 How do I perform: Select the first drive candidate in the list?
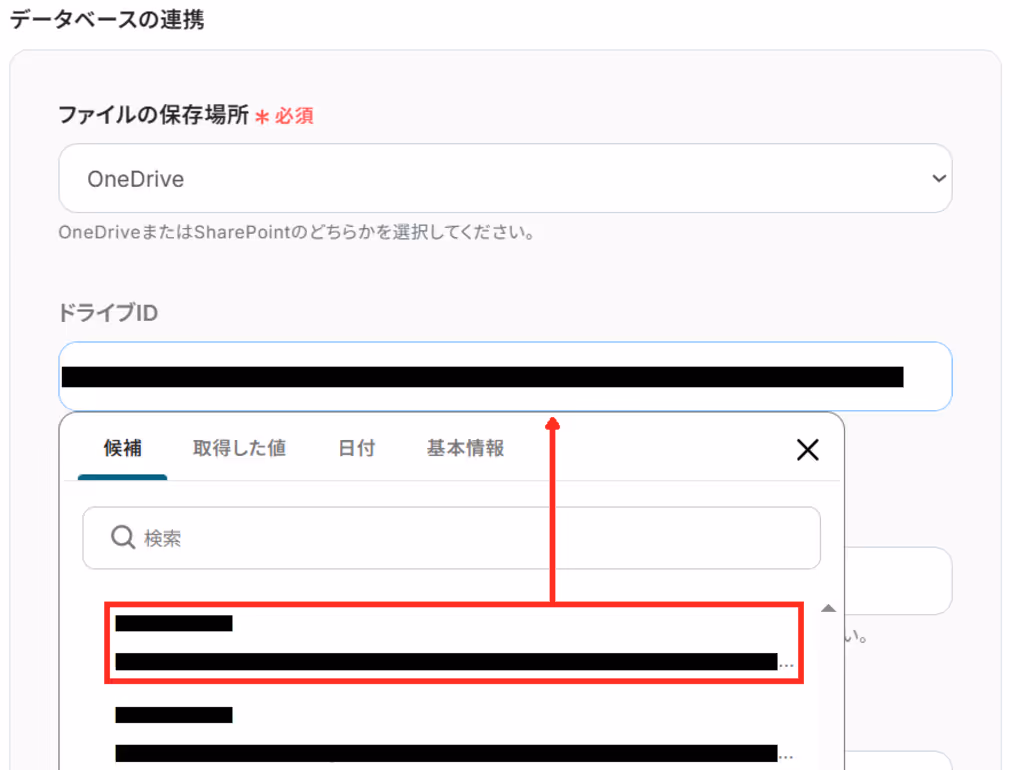454,643
